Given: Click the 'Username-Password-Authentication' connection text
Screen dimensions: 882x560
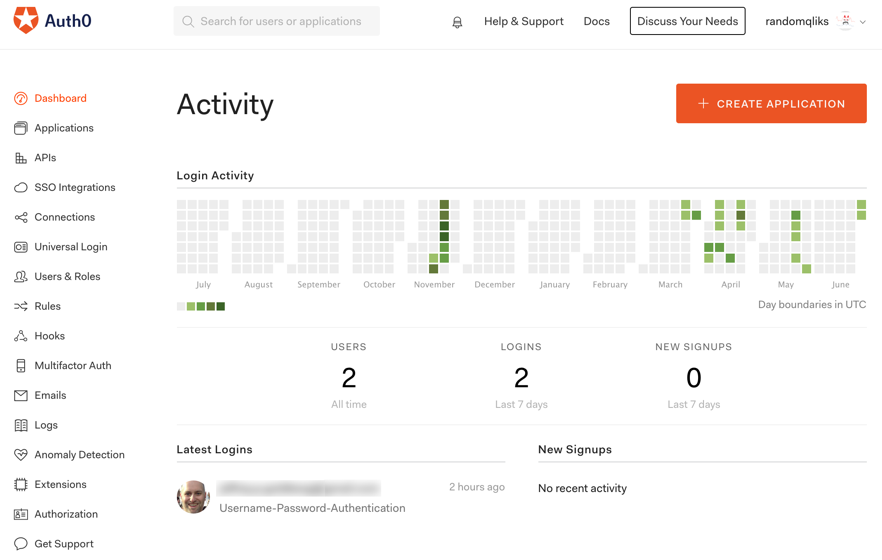Looking at the screenshot, I should 312,508.
